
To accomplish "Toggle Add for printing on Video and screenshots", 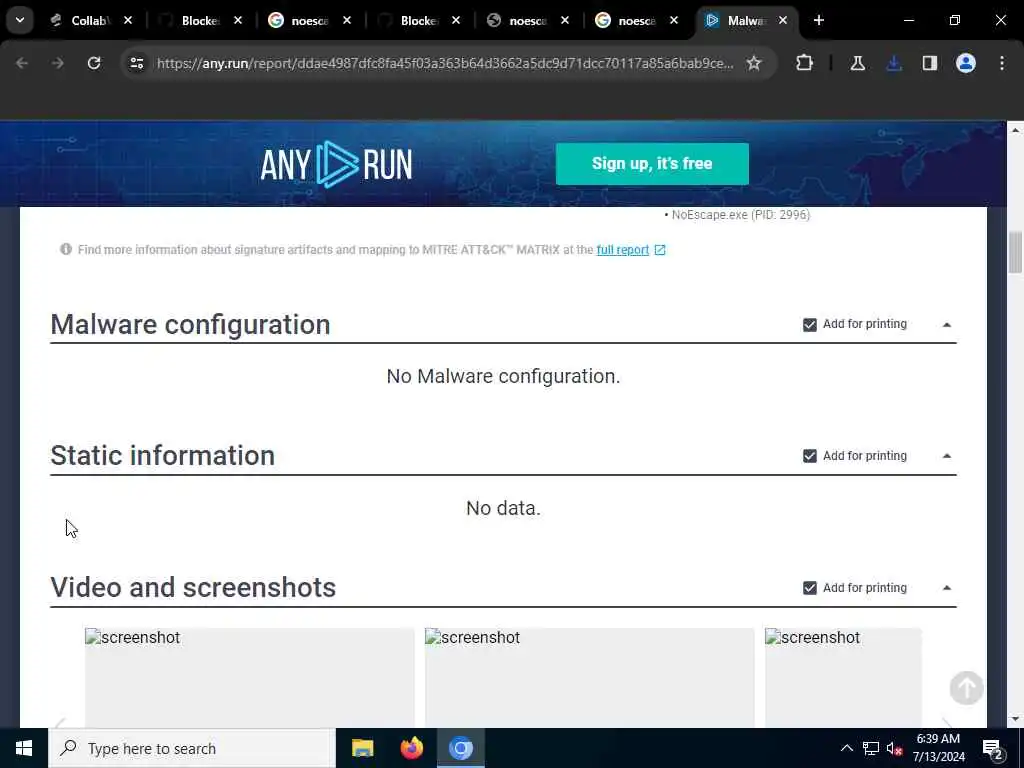I will [810, 588].
